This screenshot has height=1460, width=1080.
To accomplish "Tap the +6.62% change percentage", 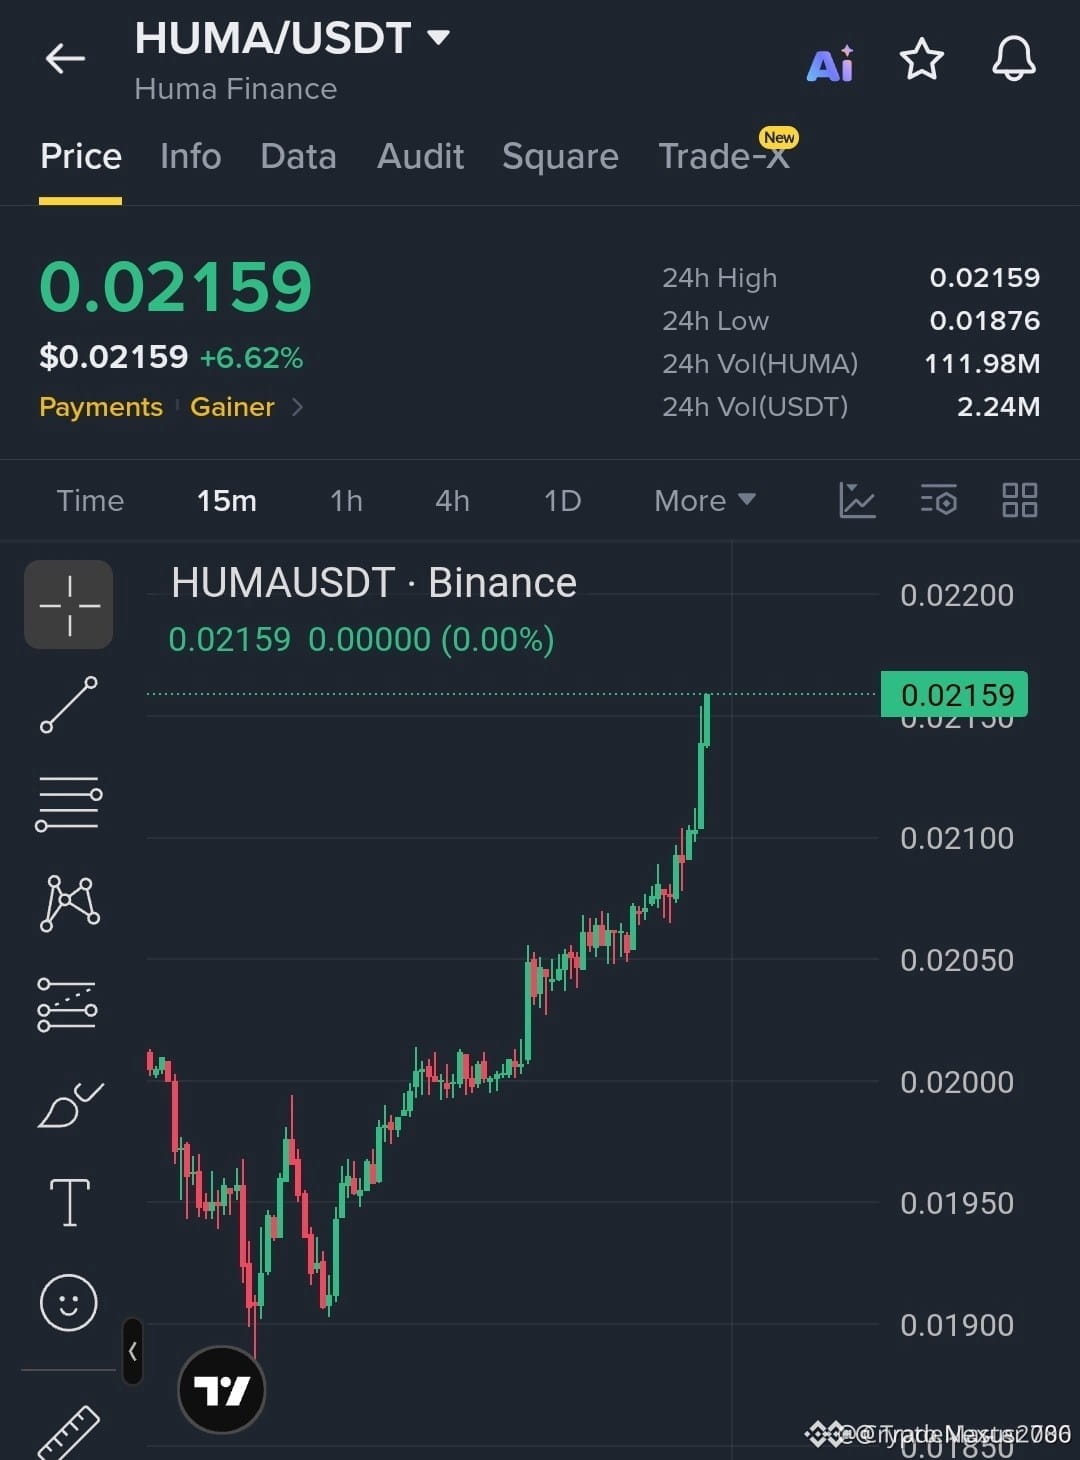I will click(251, 358).
